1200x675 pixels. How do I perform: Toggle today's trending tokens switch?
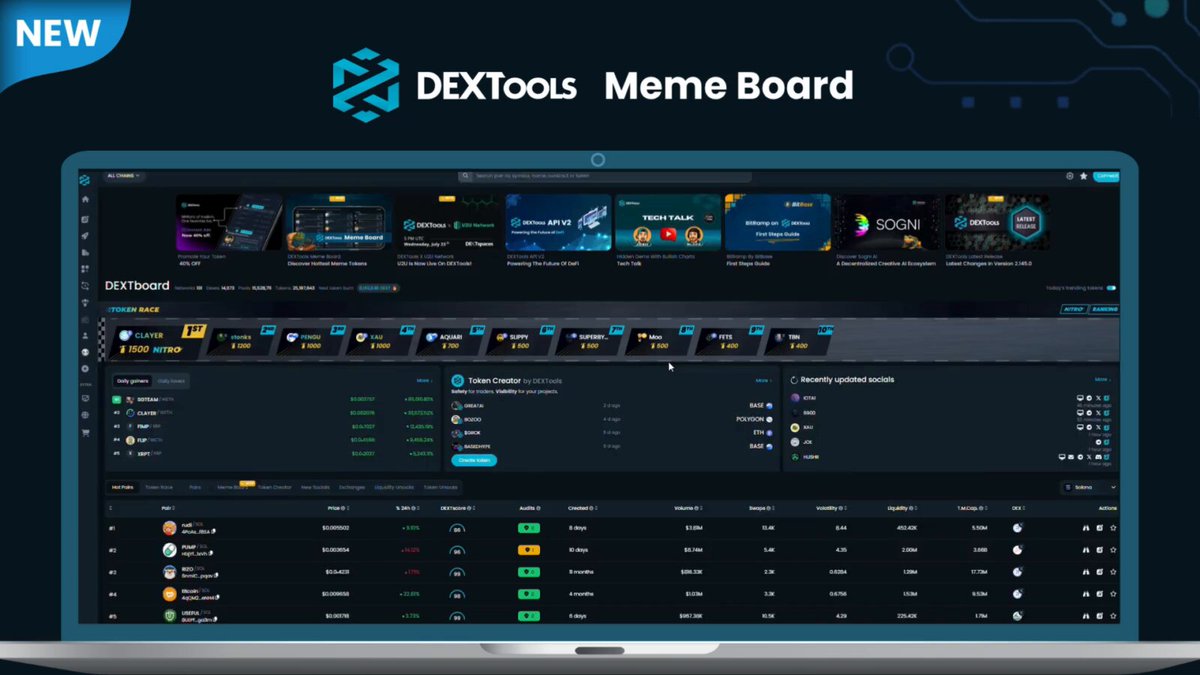1111,288
